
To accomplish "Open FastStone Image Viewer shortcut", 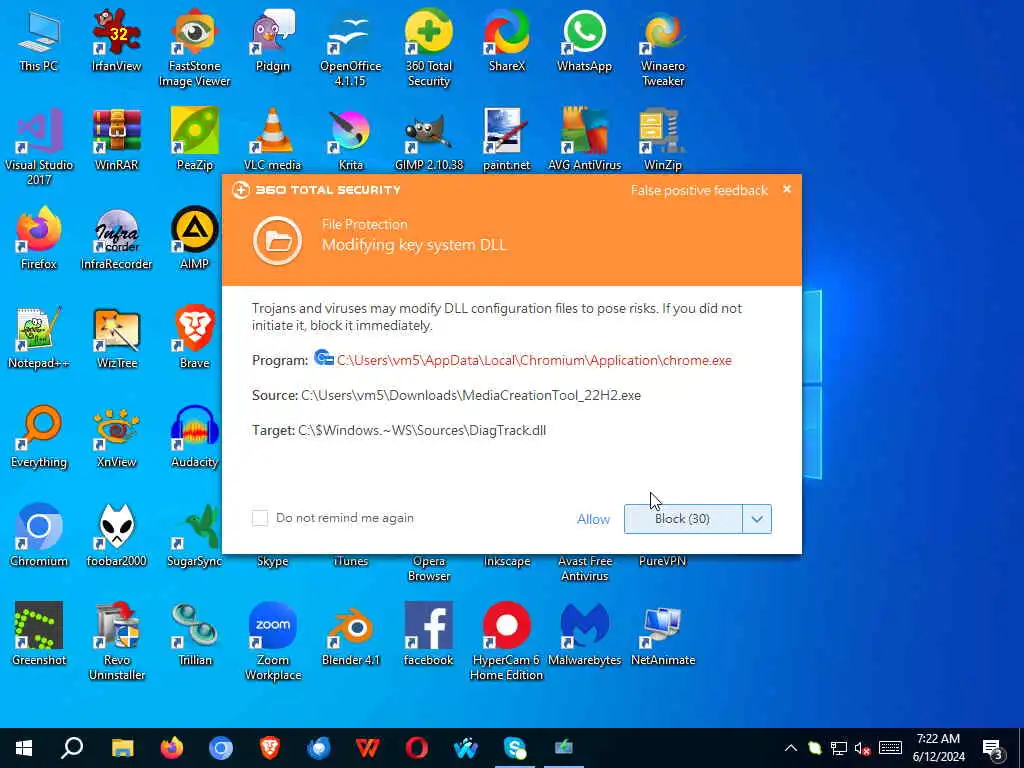I will click(x=195, y=48).
